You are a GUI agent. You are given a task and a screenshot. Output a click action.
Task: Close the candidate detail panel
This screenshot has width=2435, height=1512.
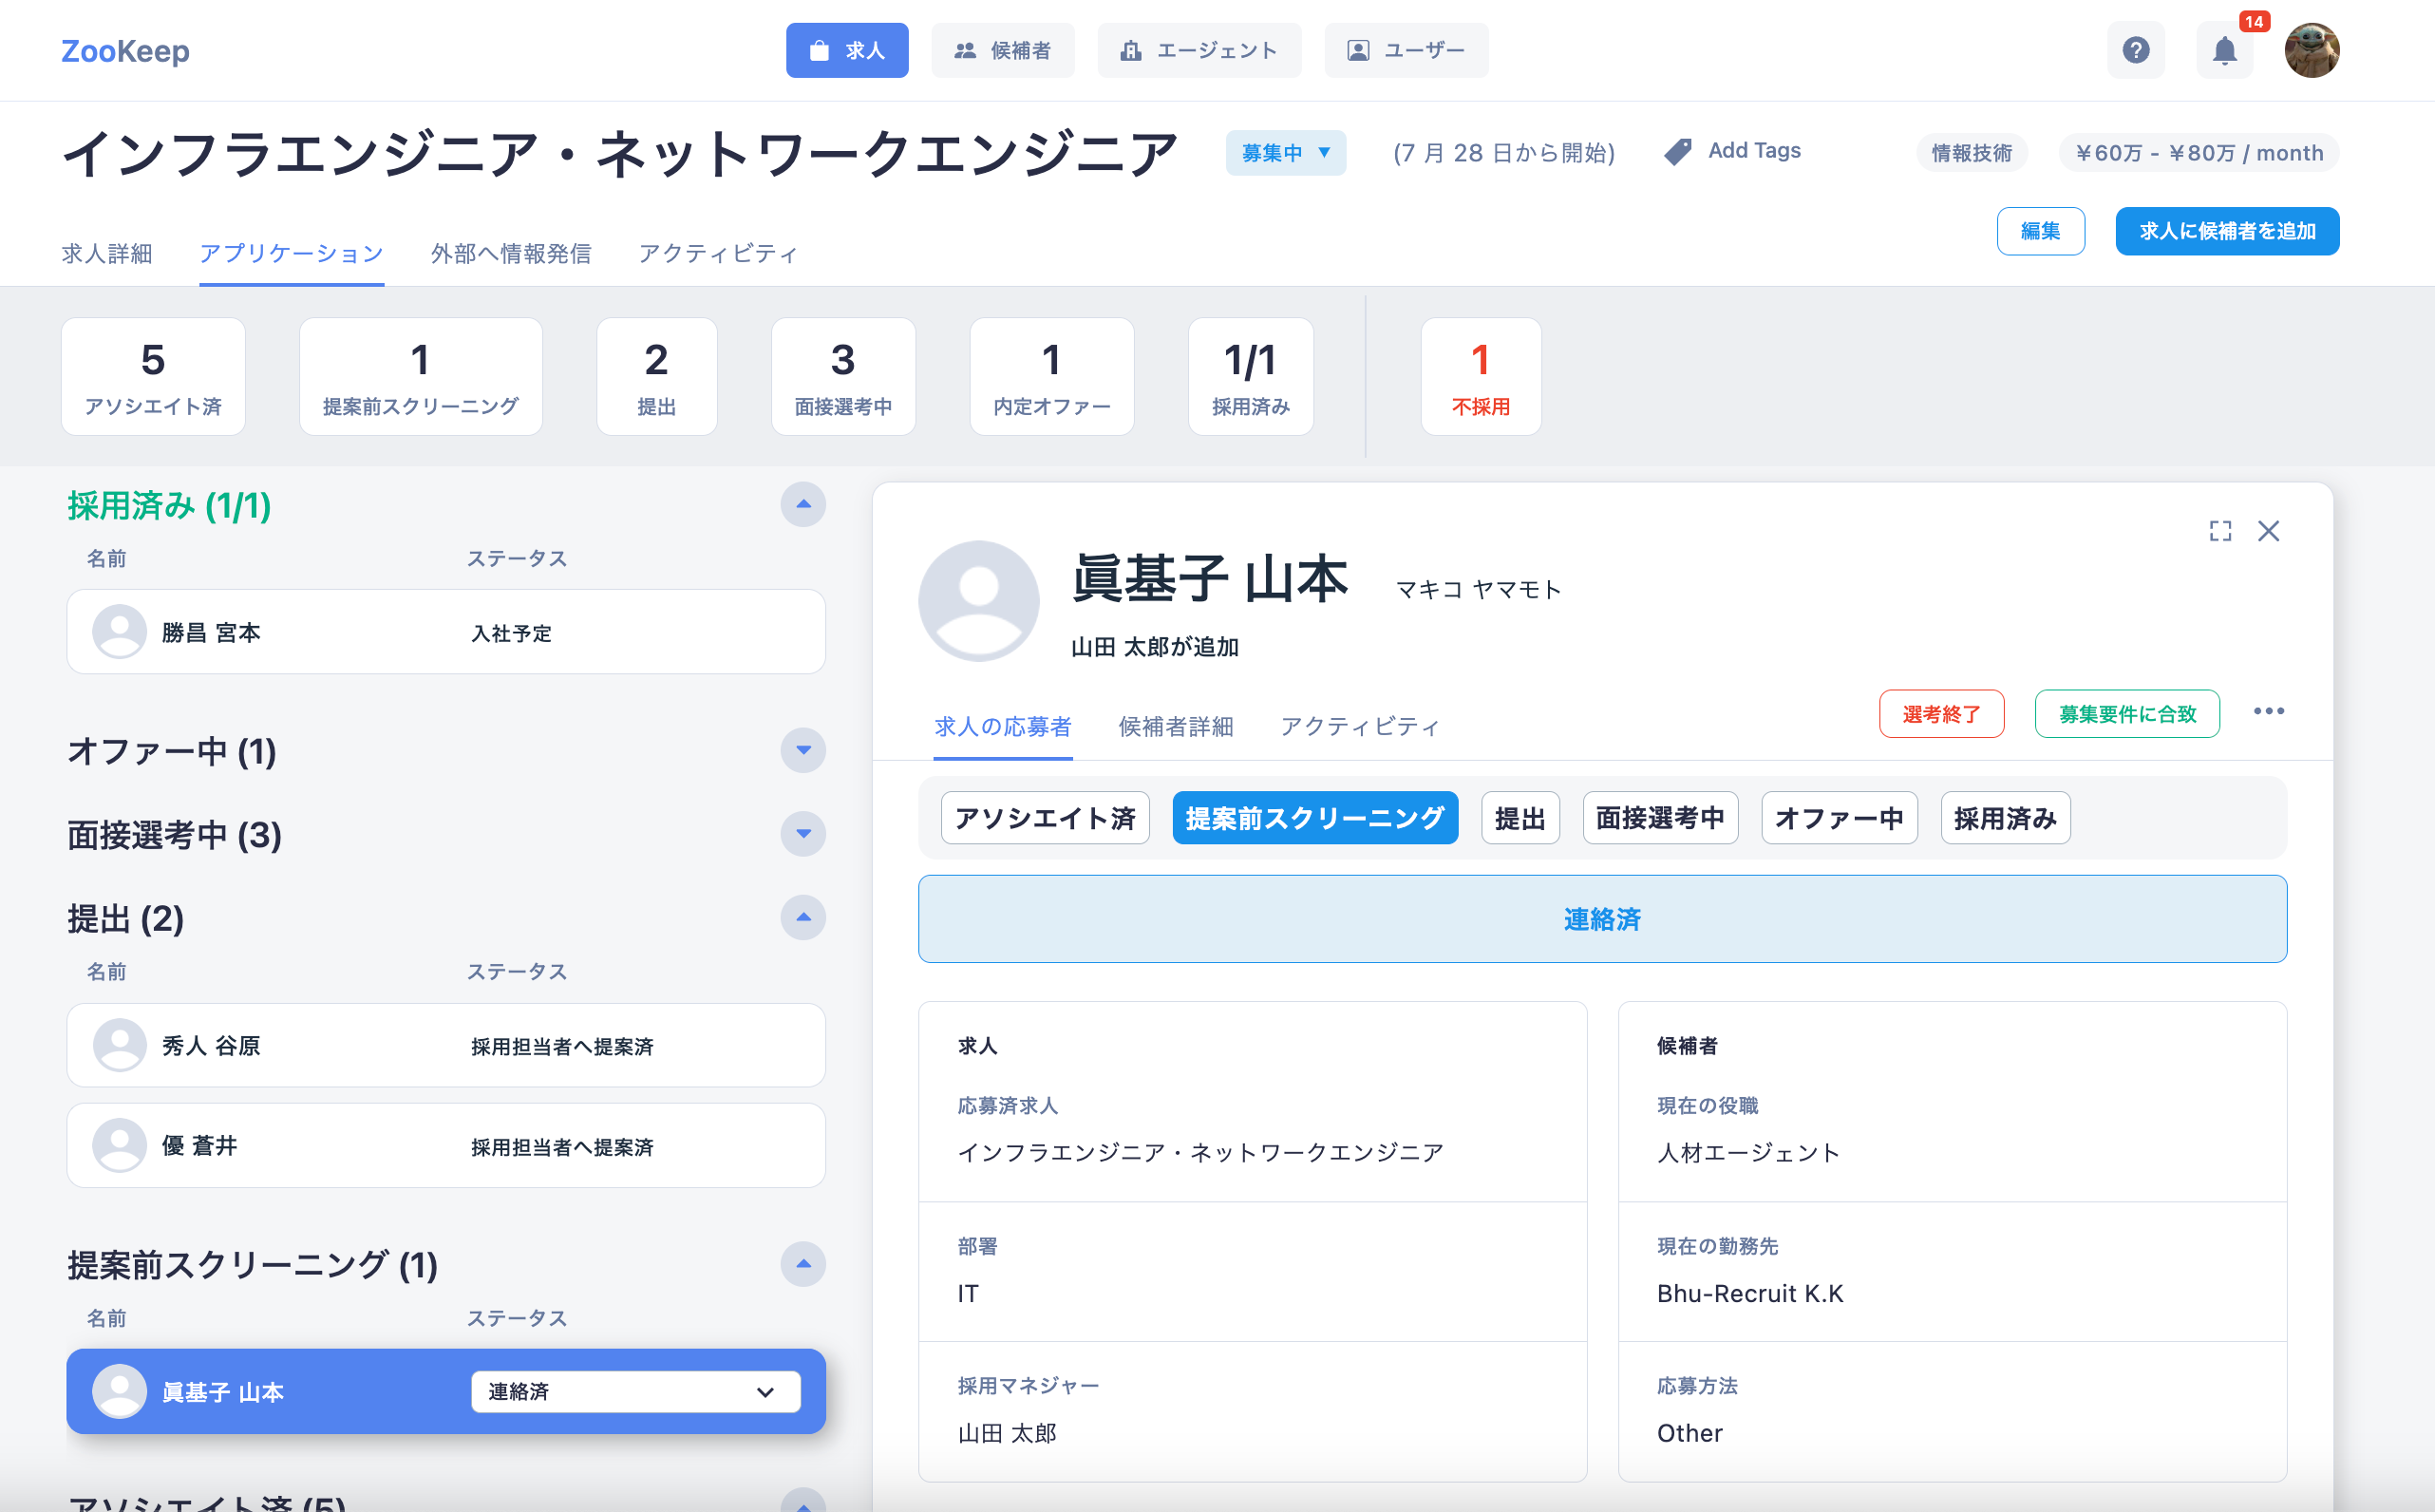(x=2268, y=531)
